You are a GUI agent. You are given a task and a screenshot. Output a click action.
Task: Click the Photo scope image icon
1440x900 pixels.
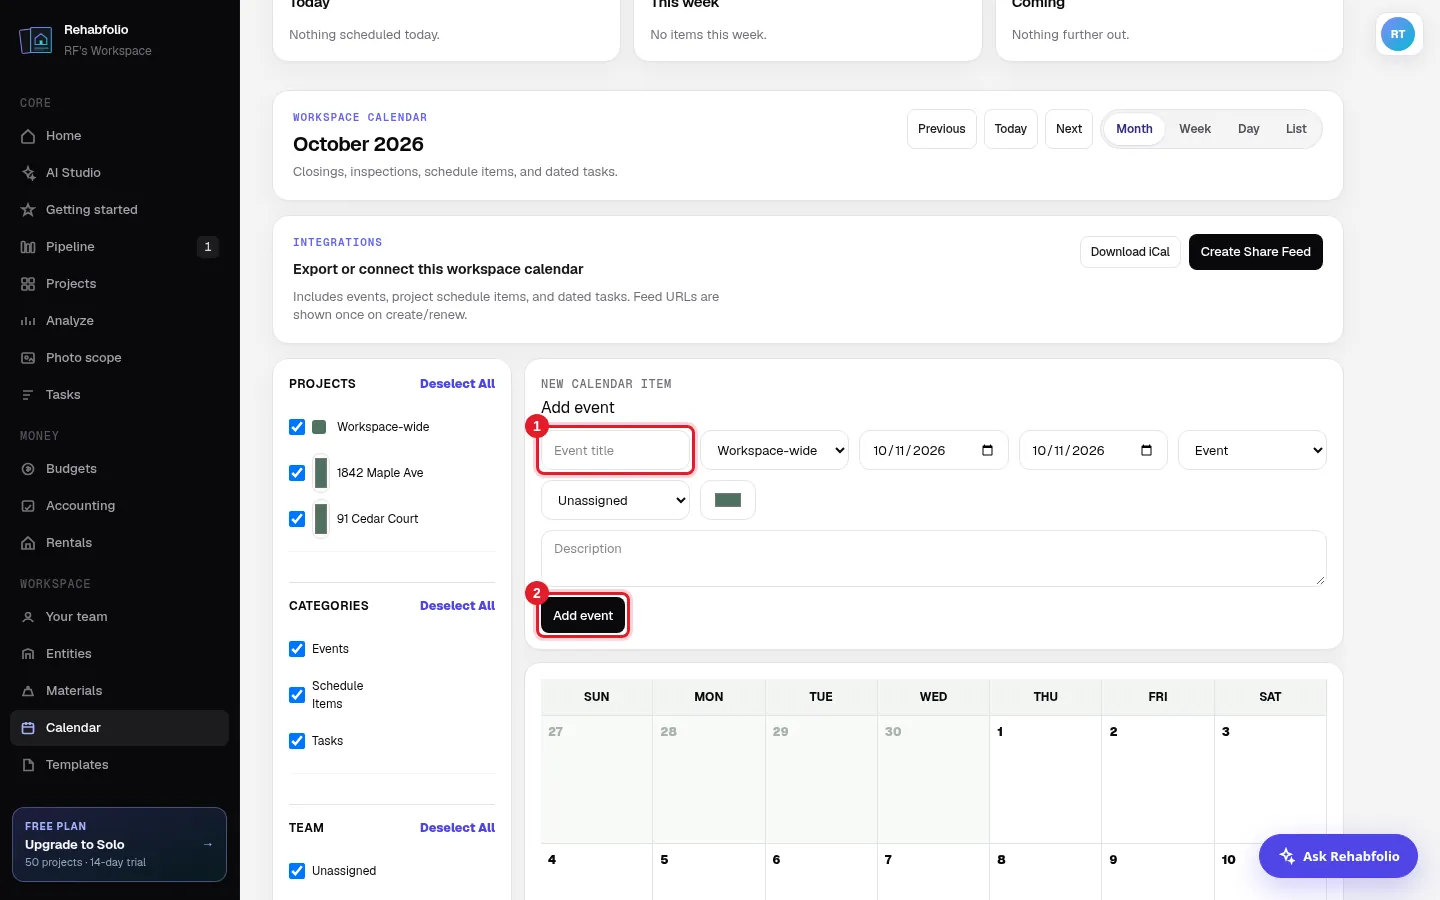coord(28,358)
